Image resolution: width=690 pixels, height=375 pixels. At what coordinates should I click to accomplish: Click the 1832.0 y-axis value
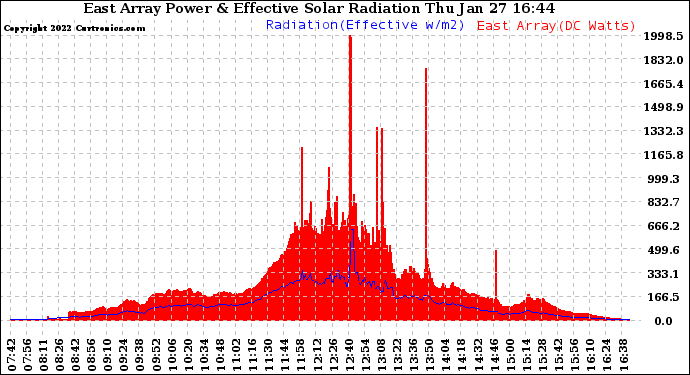coord(664,60)
